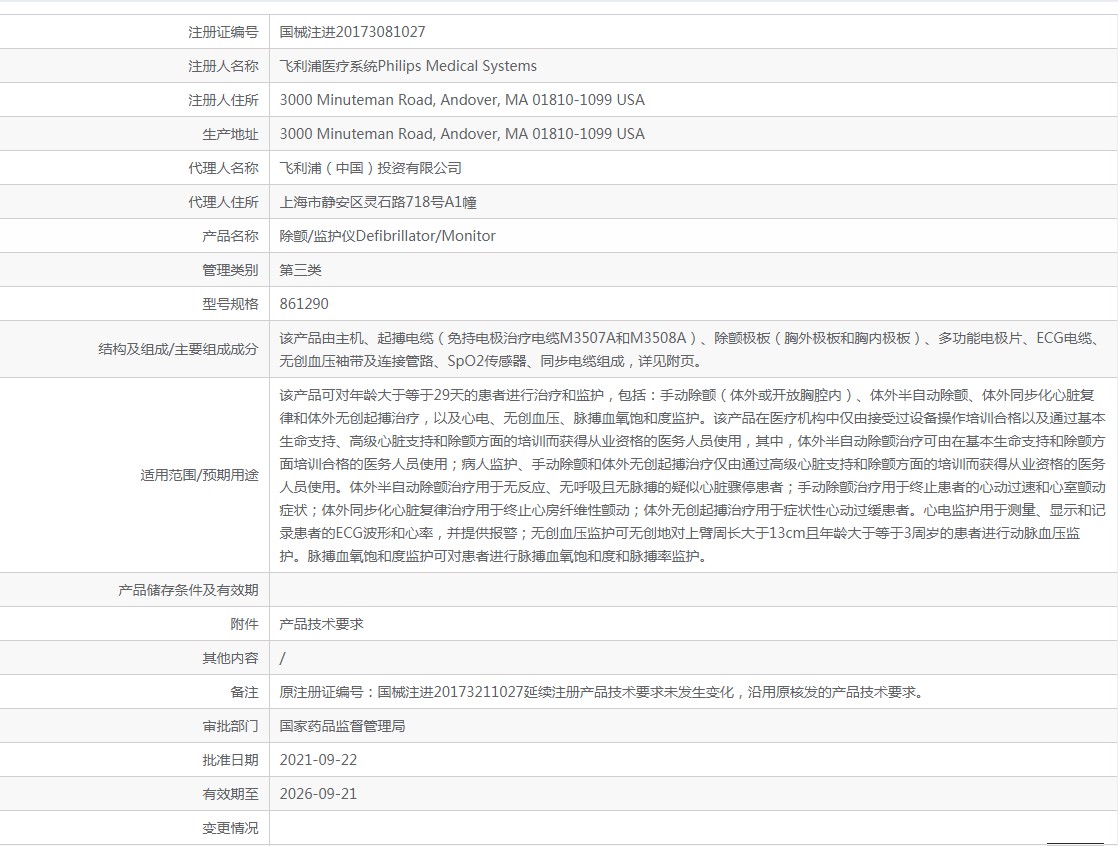
Task: Click the 代理人名称 label
Action: [223, 168]
